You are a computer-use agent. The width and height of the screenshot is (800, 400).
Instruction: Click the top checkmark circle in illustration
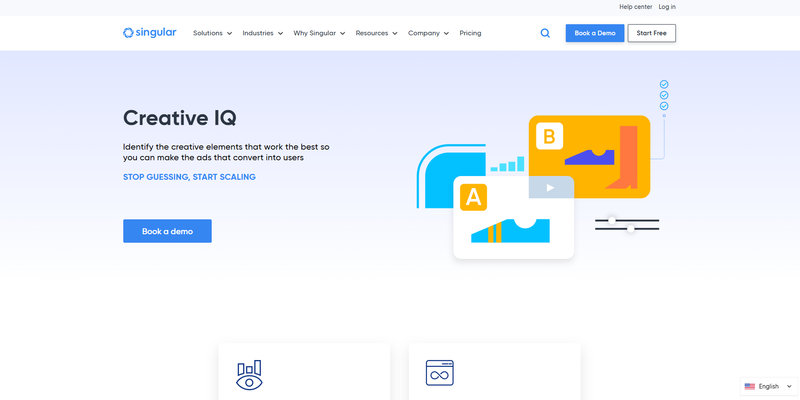tap(664, 85)
